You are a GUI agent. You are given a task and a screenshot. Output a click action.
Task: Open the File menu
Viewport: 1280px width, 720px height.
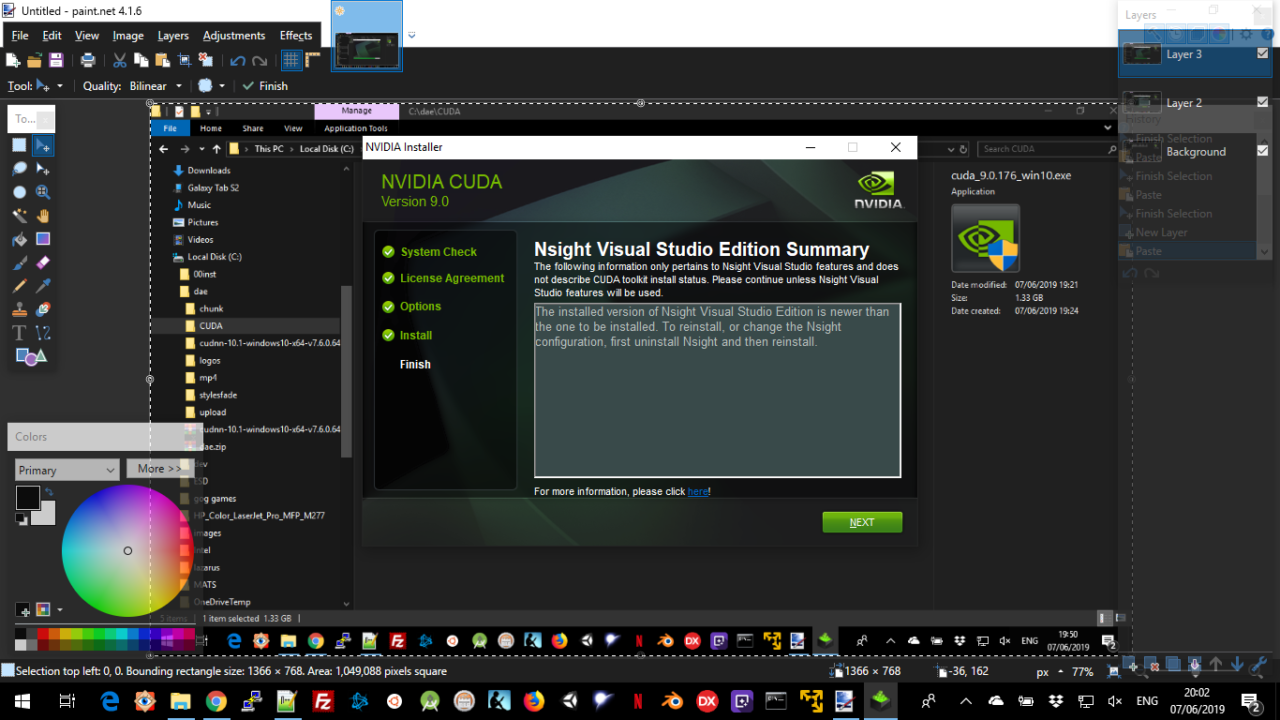pyautogui.click(x=20, y=35)
